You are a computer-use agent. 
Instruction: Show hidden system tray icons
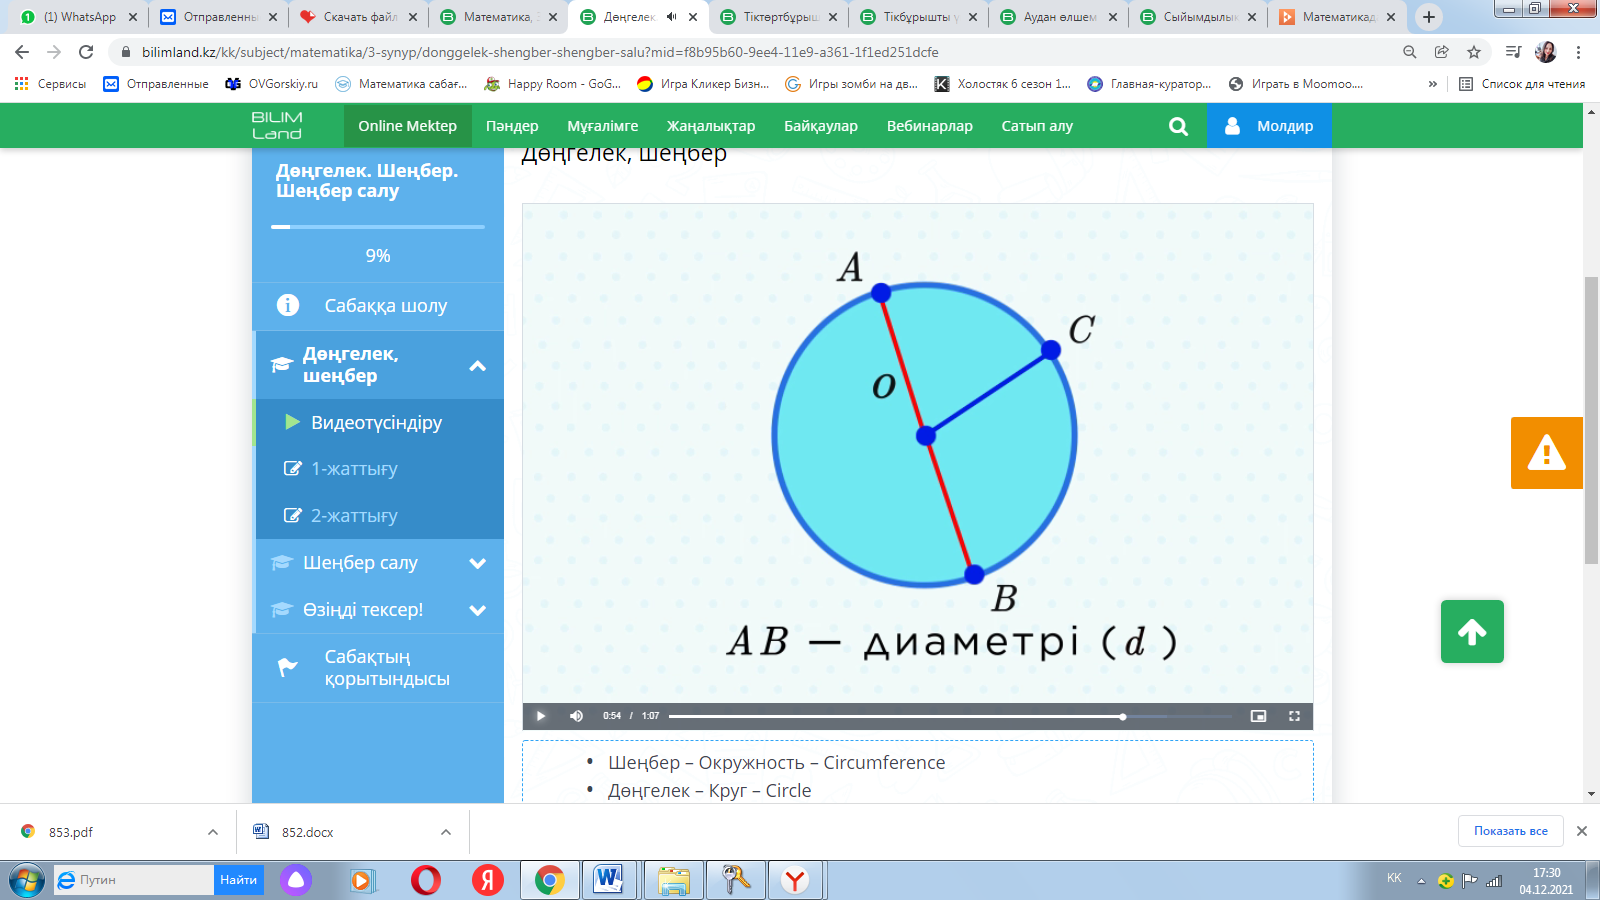point(1421,881)
